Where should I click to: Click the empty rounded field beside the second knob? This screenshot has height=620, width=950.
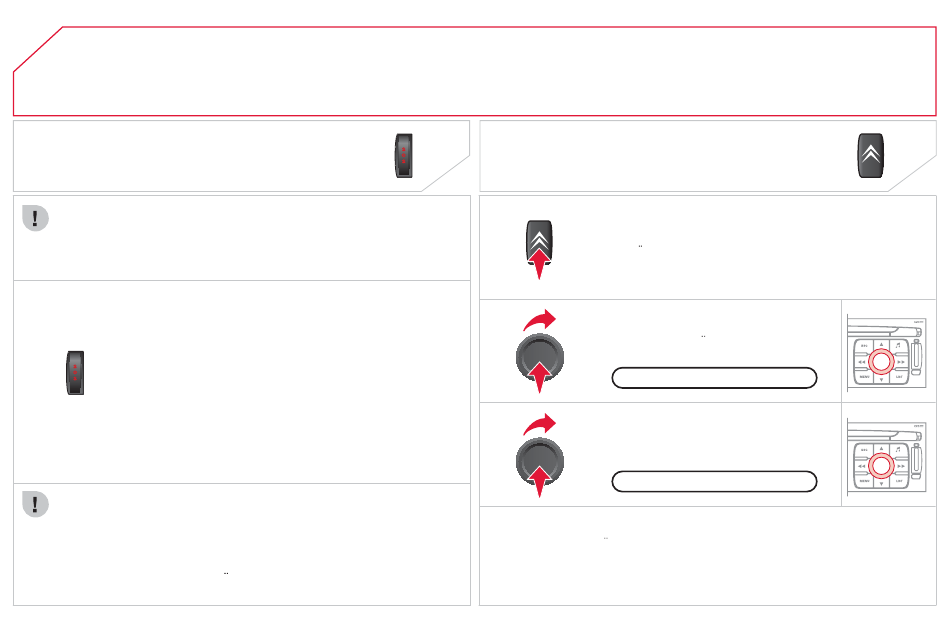tap(714, 482)
